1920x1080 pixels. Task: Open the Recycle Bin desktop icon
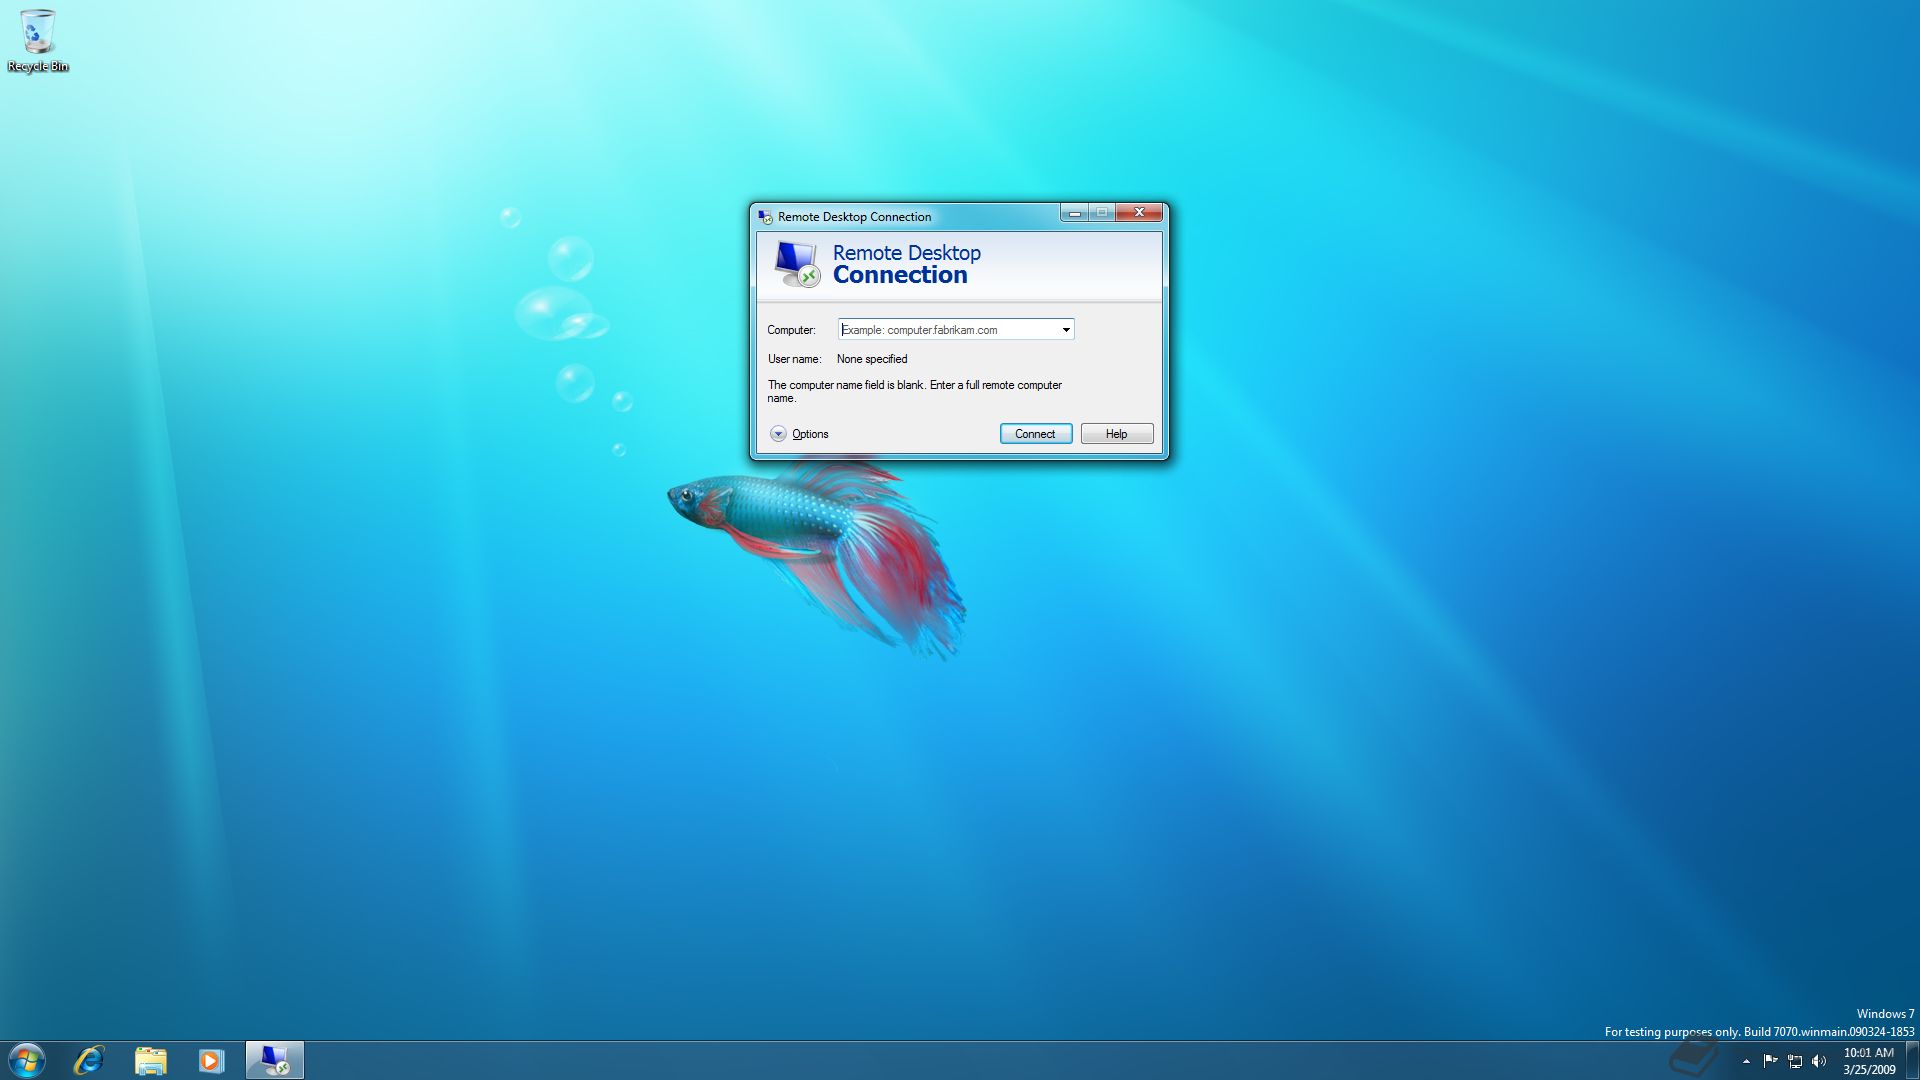point(38,41)
